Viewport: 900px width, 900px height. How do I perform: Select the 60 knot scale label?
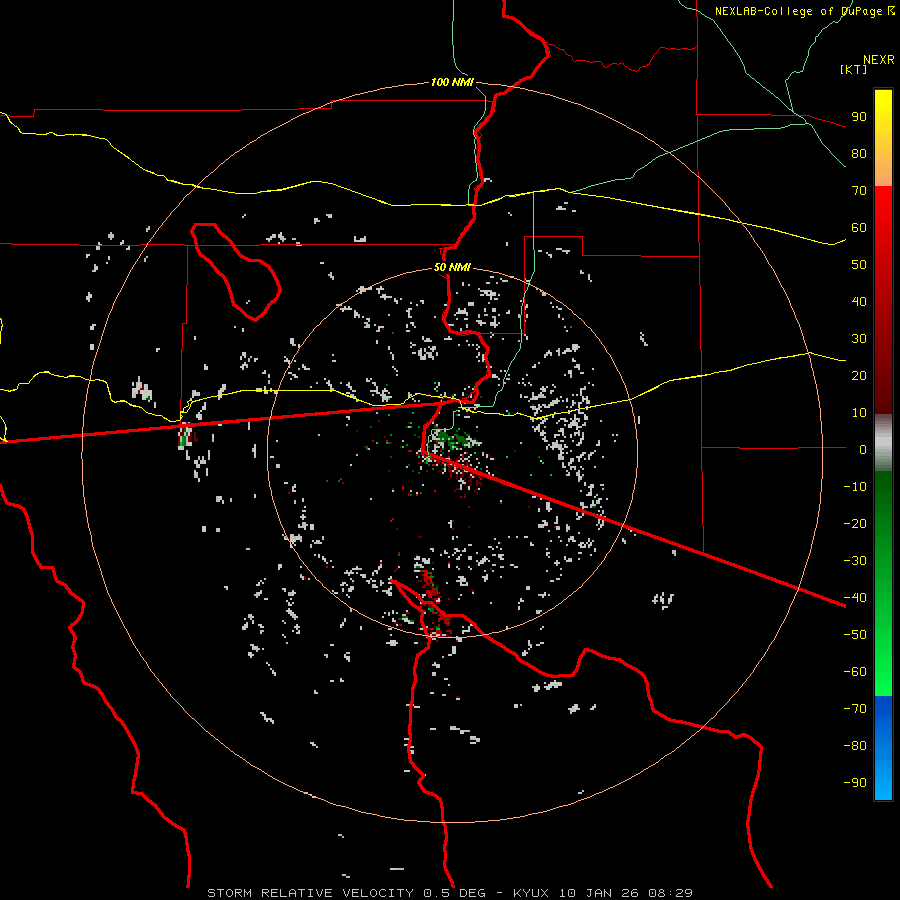click(x=859, y=228)
